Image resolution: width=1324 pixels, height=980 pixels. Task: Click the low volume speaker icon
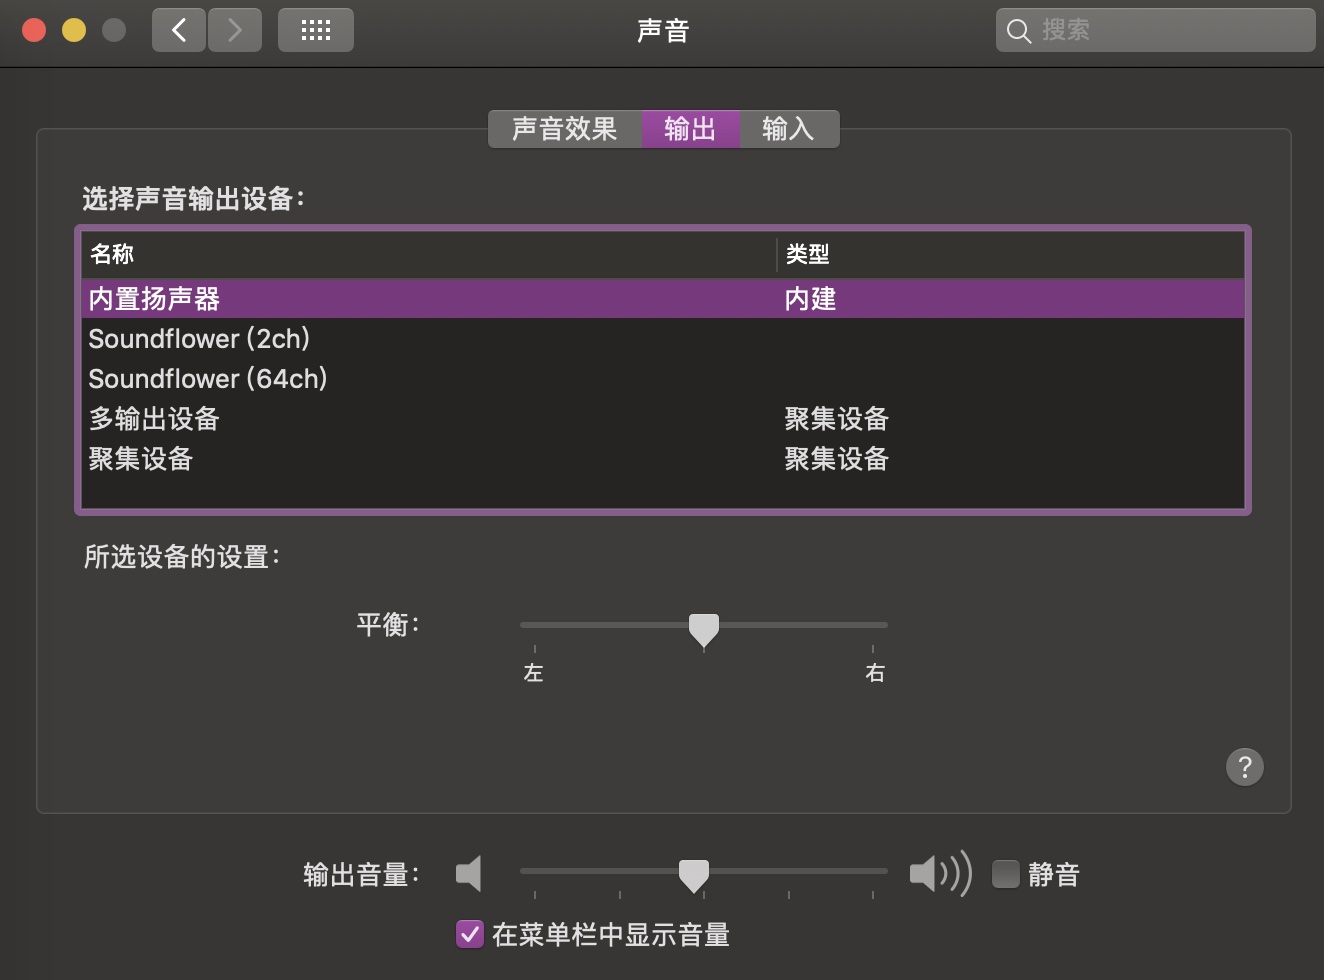point(467,873)
